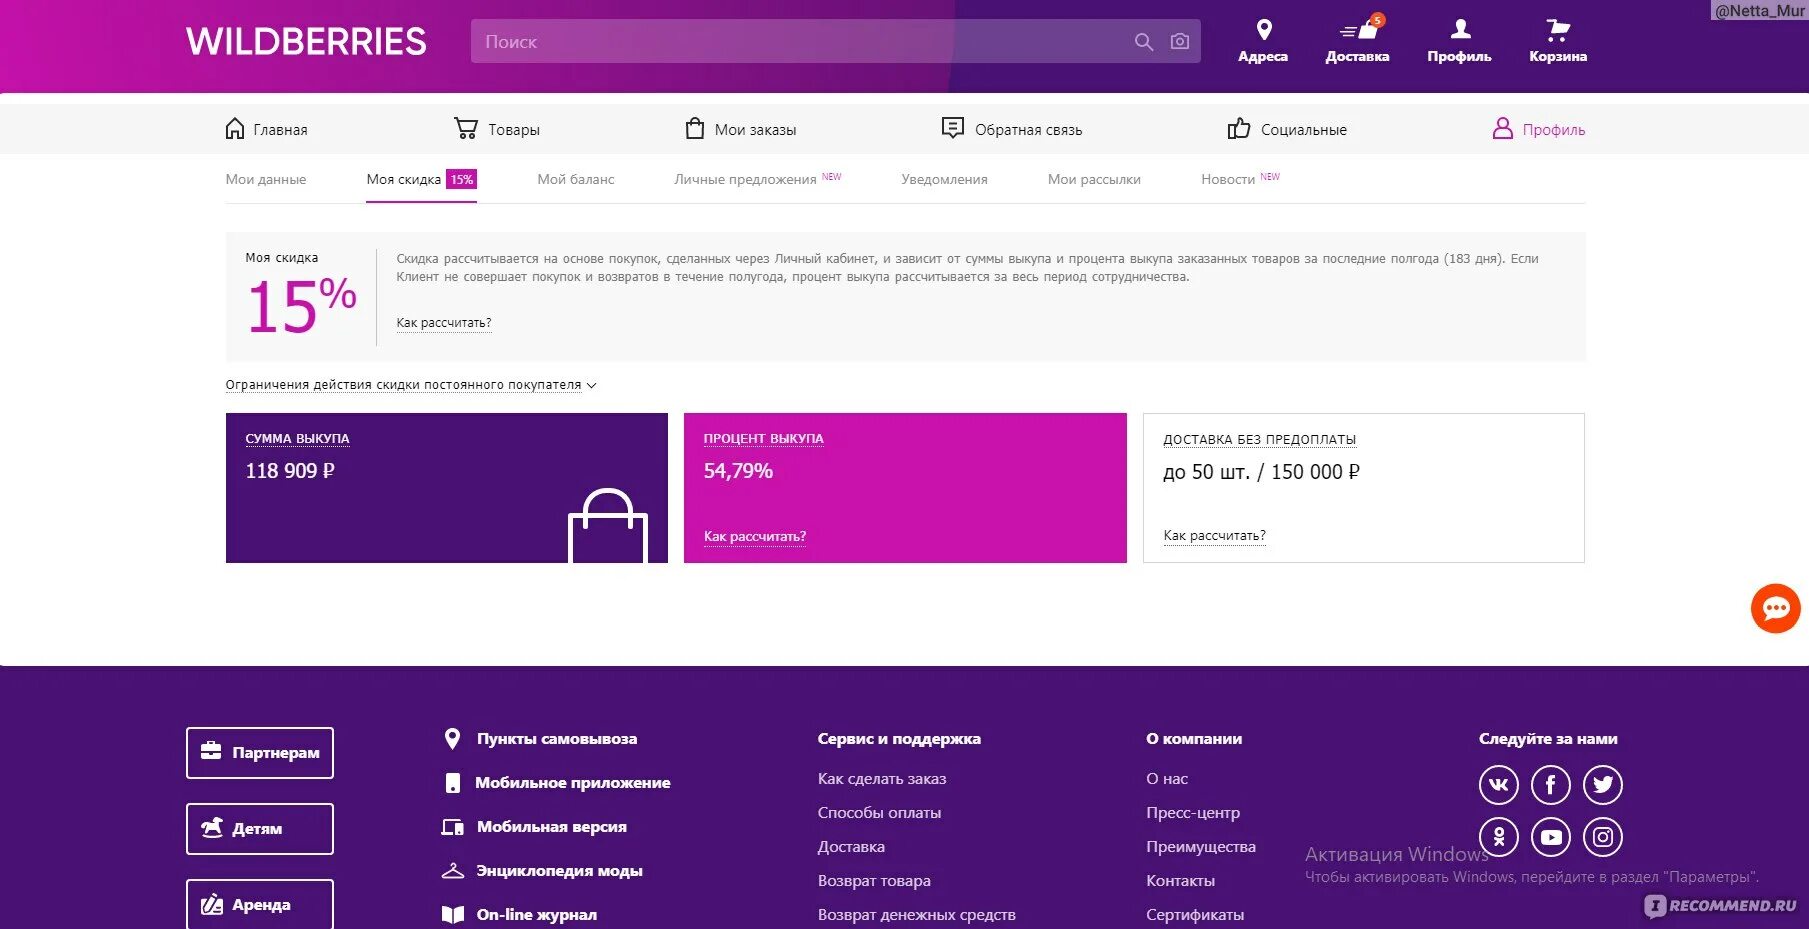The height and width of the screenshot is (929, 1809).
Task: Click the search magnifier icon
Action: 1144,42
